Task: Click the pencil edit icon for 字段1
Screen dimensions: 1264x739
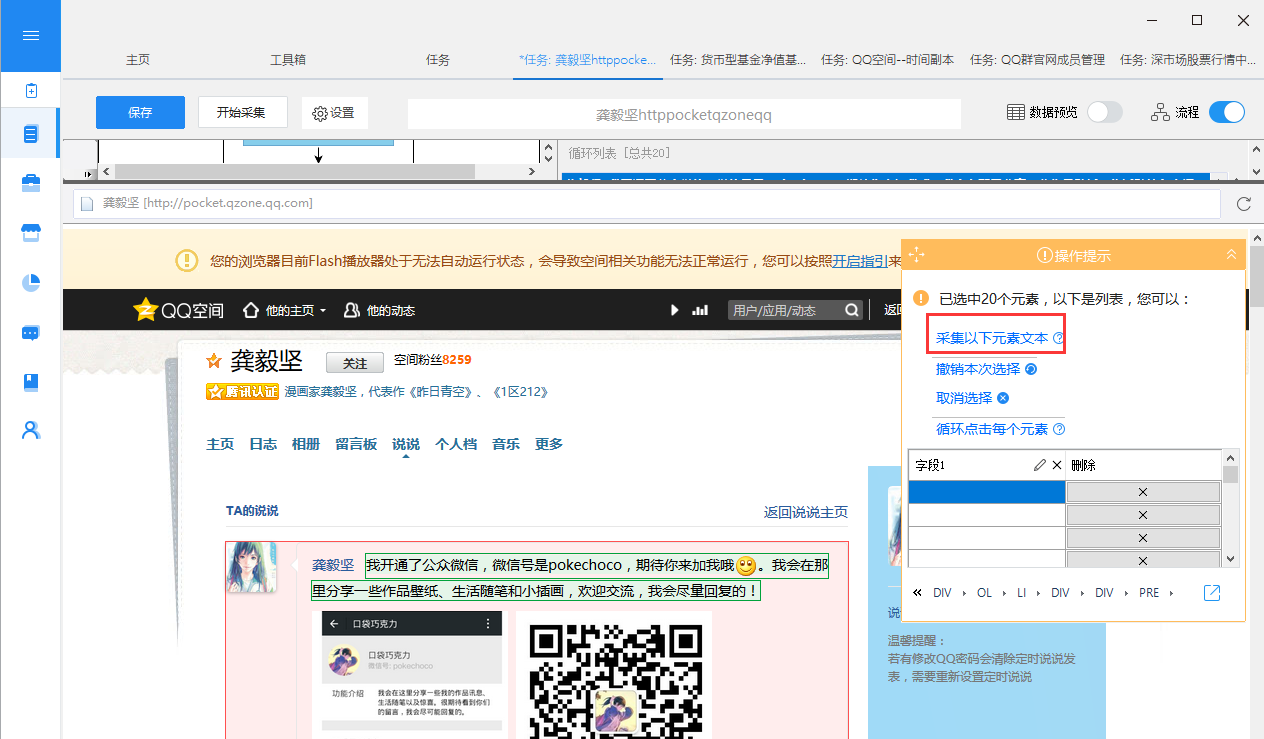Action: [1040, 465]
